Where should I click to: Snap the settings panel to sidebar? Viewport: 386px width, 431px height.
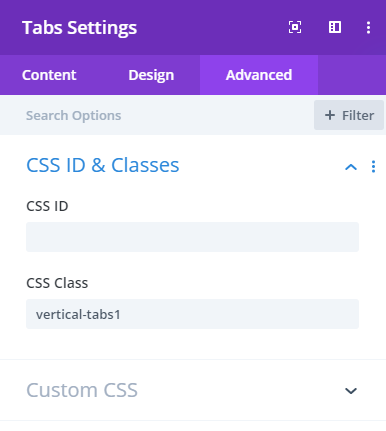335,27
